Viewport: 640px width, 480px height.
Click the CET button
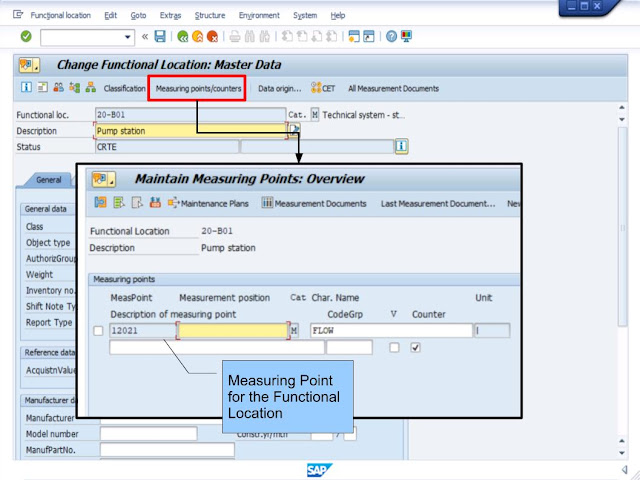[323, 88]
